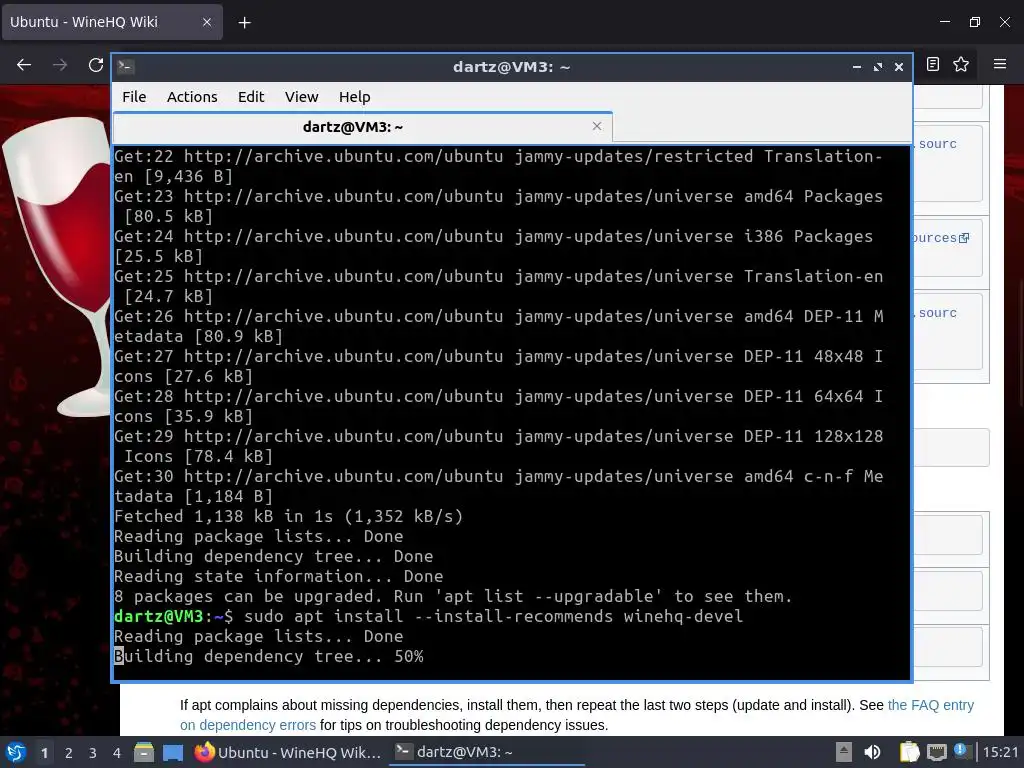Open the Actions menu in terminal
The height and width of the screenshot is (768, 1024).
192,97
